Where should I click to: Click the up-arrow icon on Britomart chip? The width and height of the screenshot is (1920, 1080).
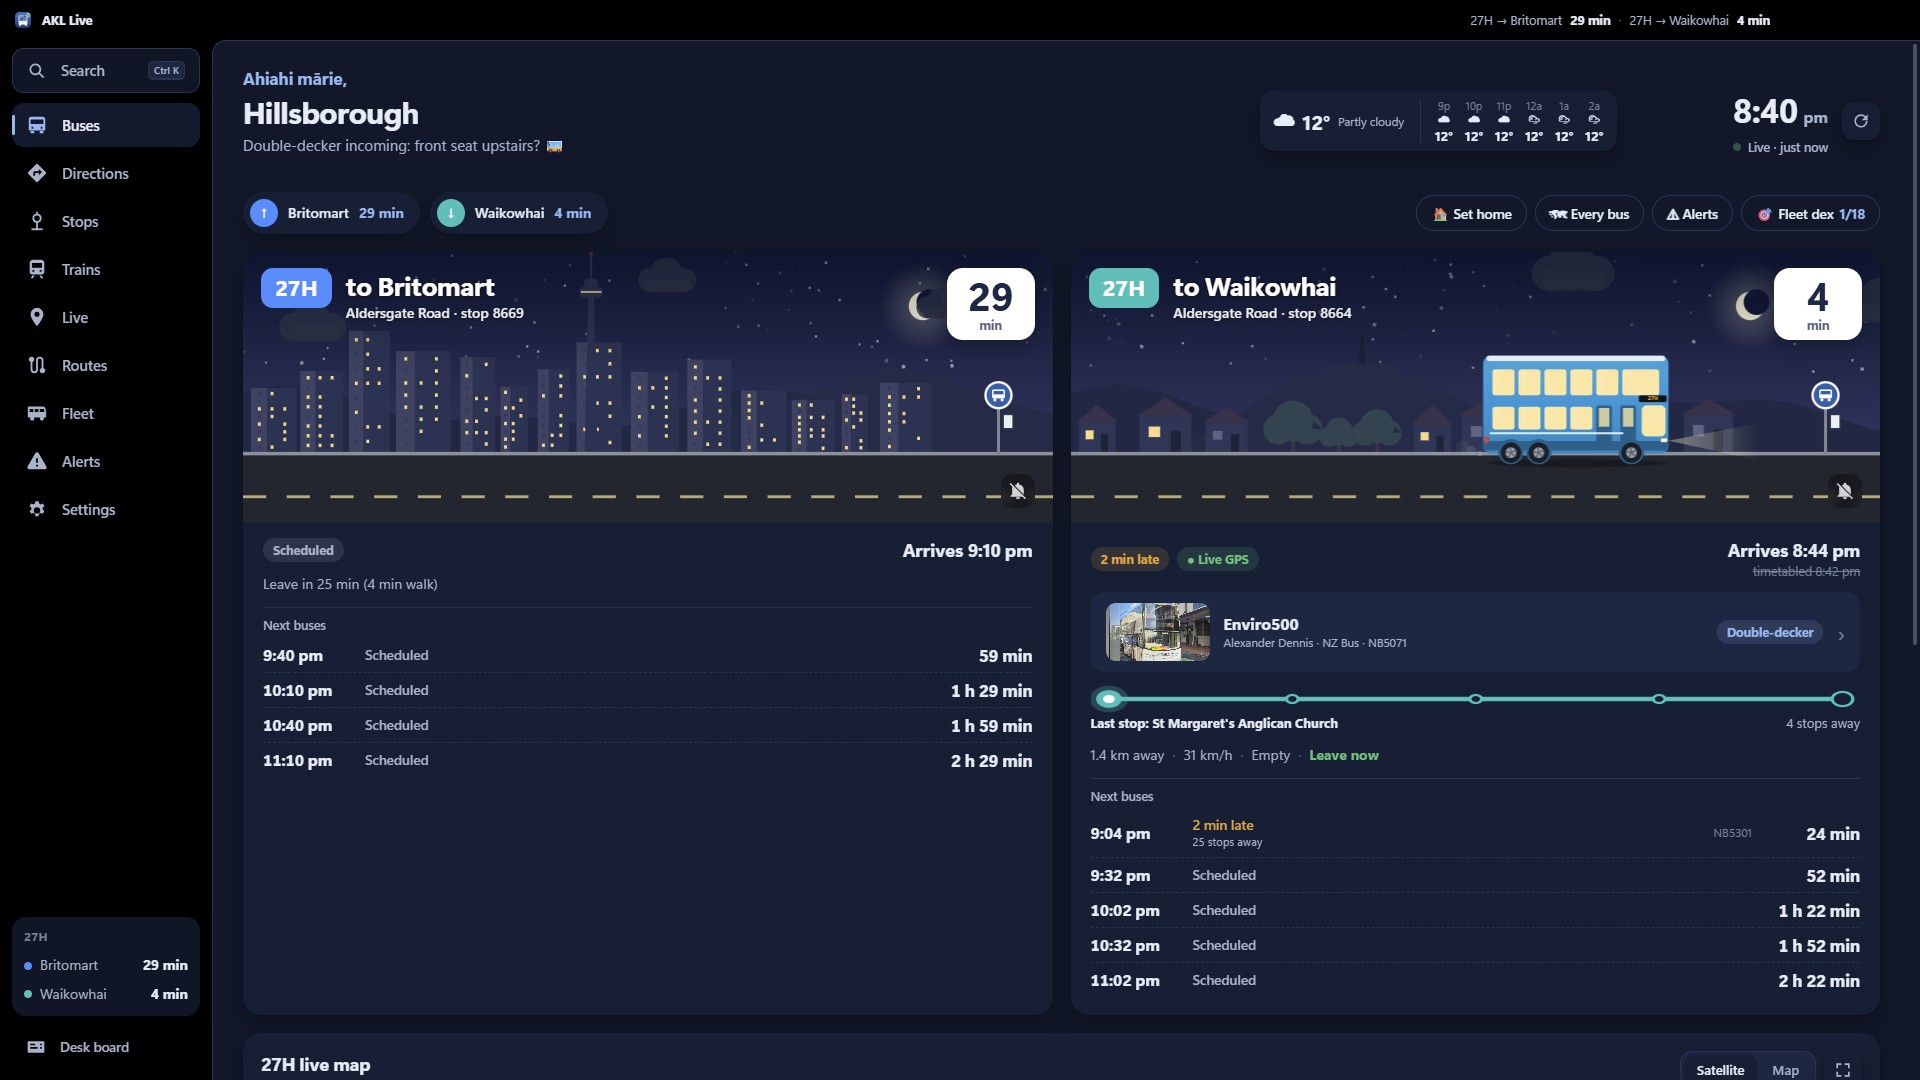[x=264, y=213]
